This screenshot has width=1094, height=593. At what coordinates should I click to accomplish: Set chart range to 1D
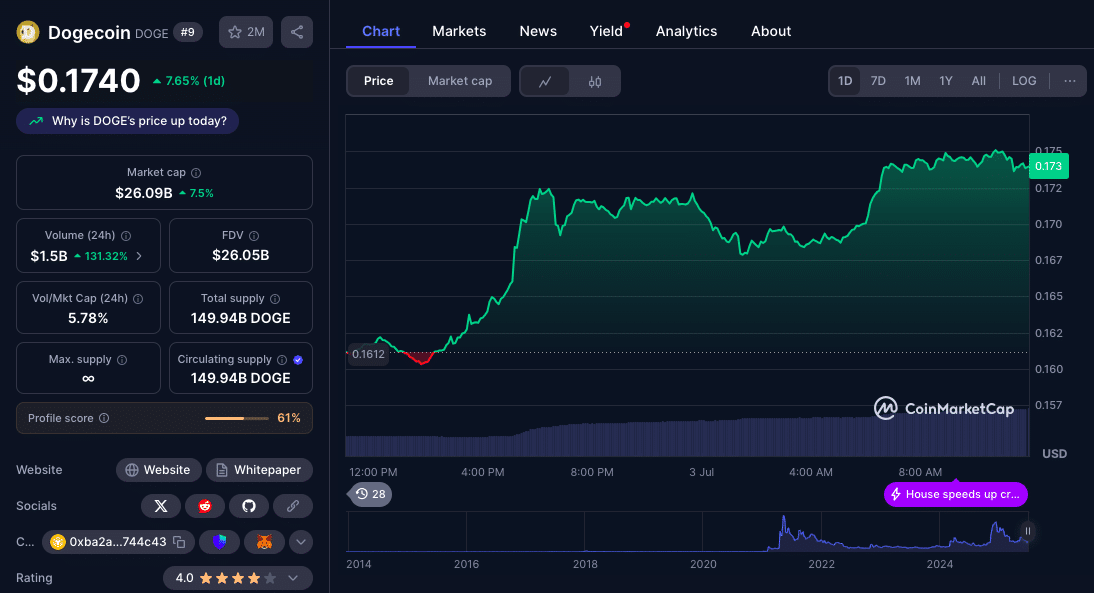pos(845,81)
